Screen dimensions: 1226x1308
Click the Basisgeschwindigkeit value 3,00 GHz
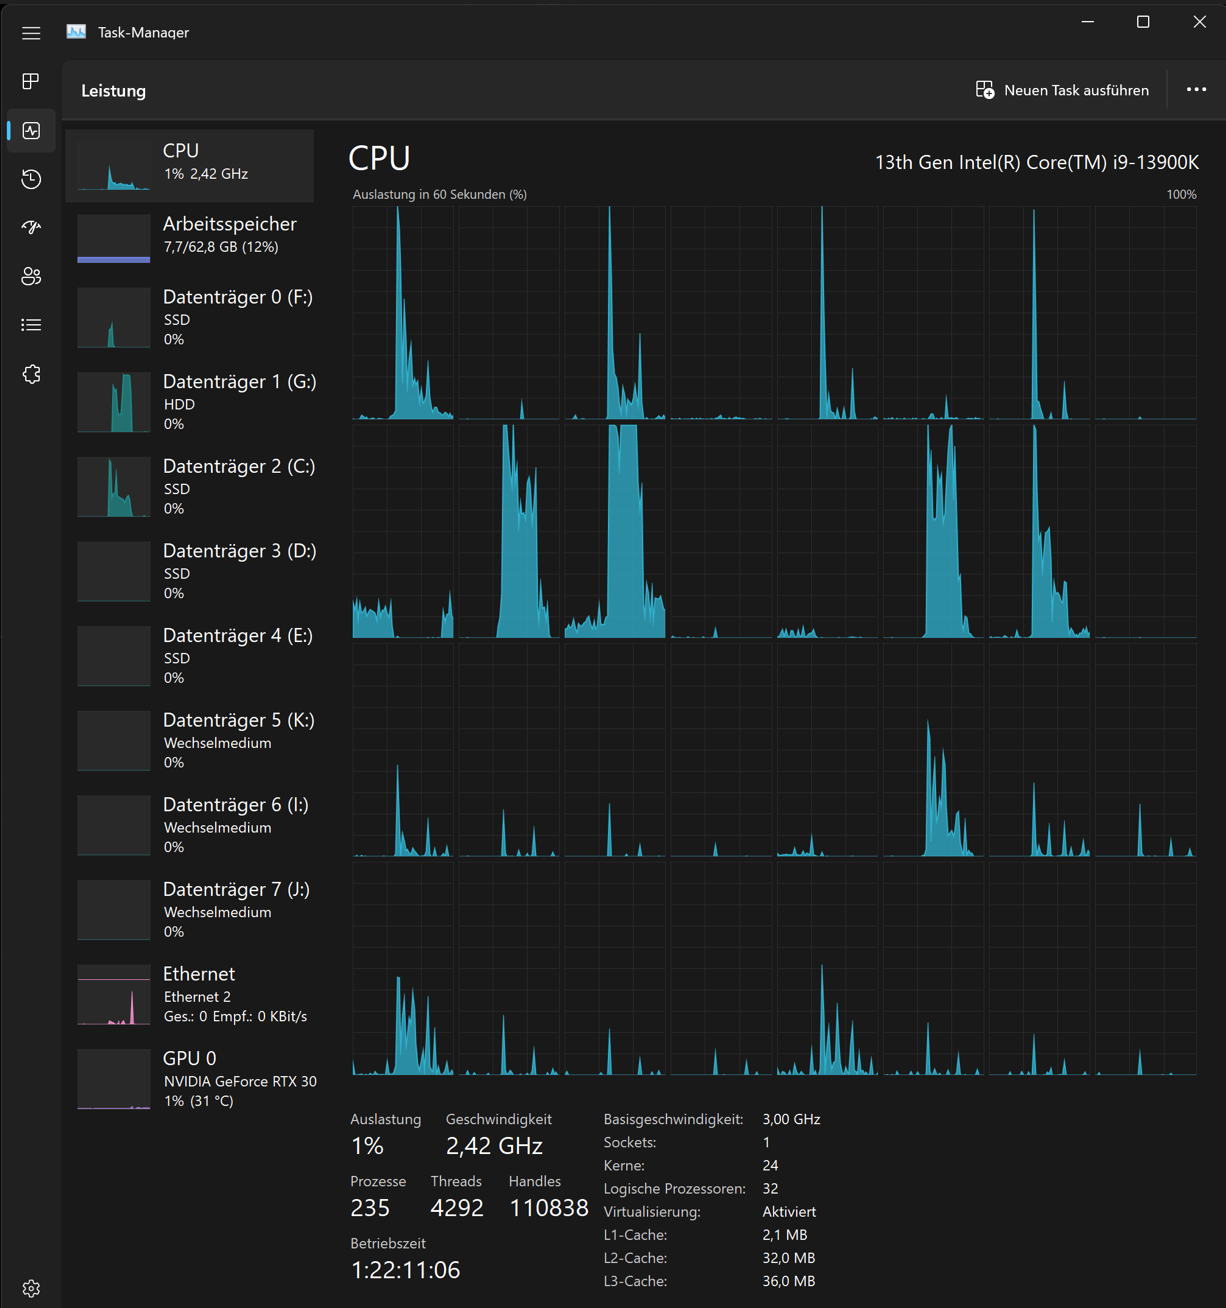tap(791, 1119)
